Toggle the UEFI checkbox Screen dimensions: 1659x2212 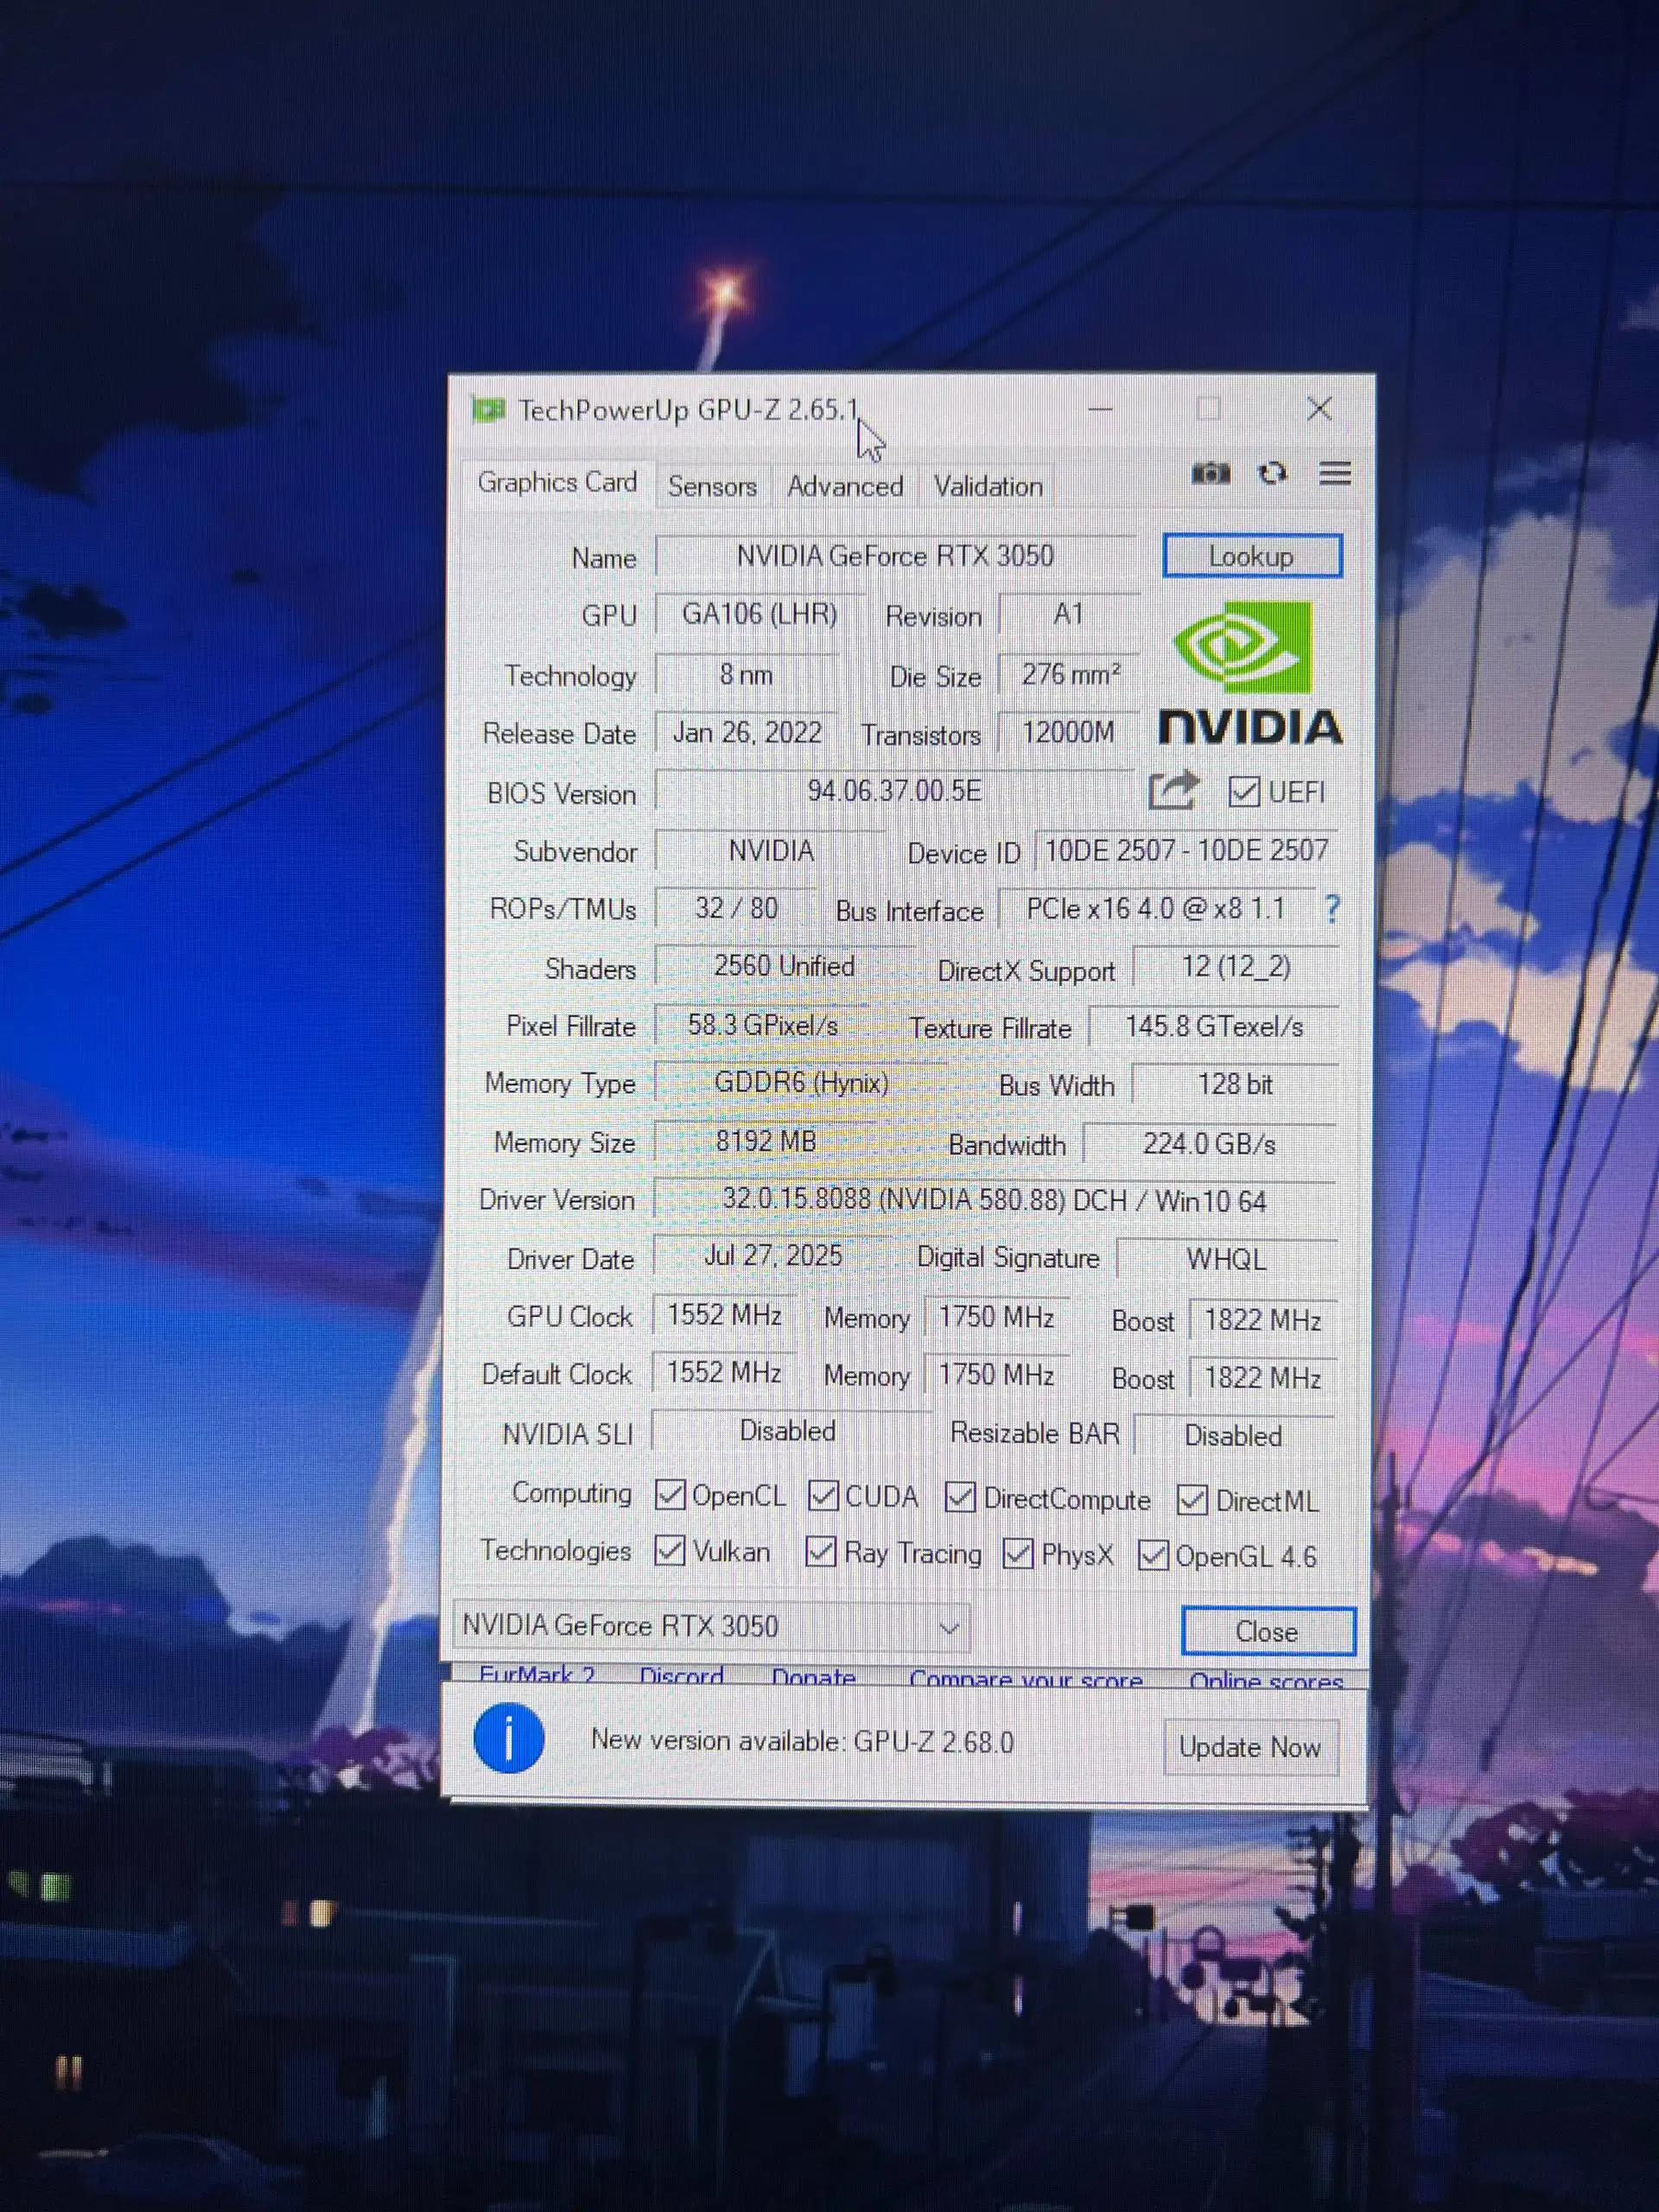pos(1243,792)
